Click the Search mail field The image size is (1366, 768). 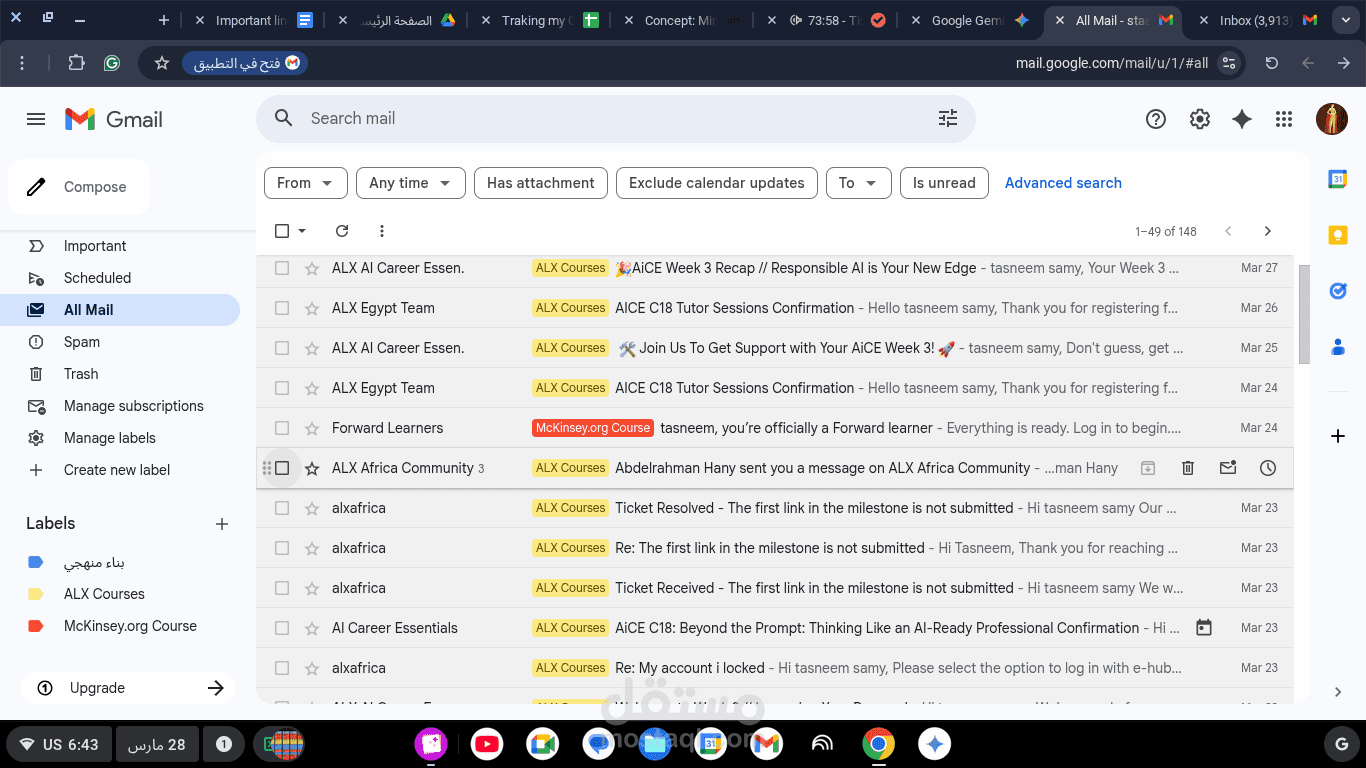(x=615, y=118)
